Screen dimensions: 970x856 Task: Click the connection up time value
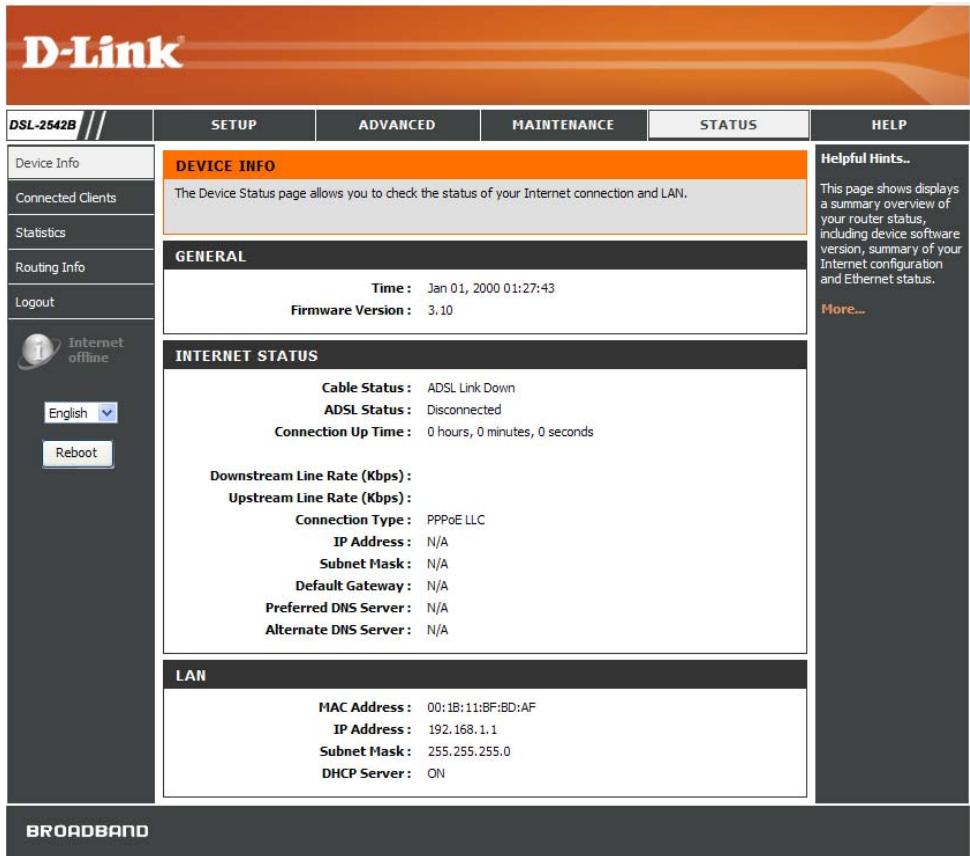510,432
